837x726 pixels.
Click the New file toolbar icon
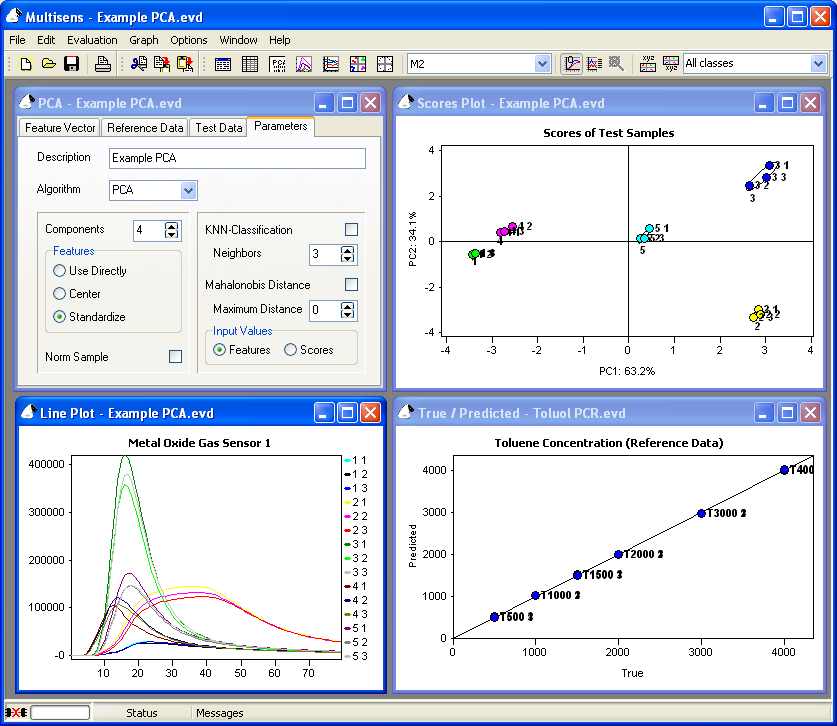pyautogui.click(x=26, y=64)
